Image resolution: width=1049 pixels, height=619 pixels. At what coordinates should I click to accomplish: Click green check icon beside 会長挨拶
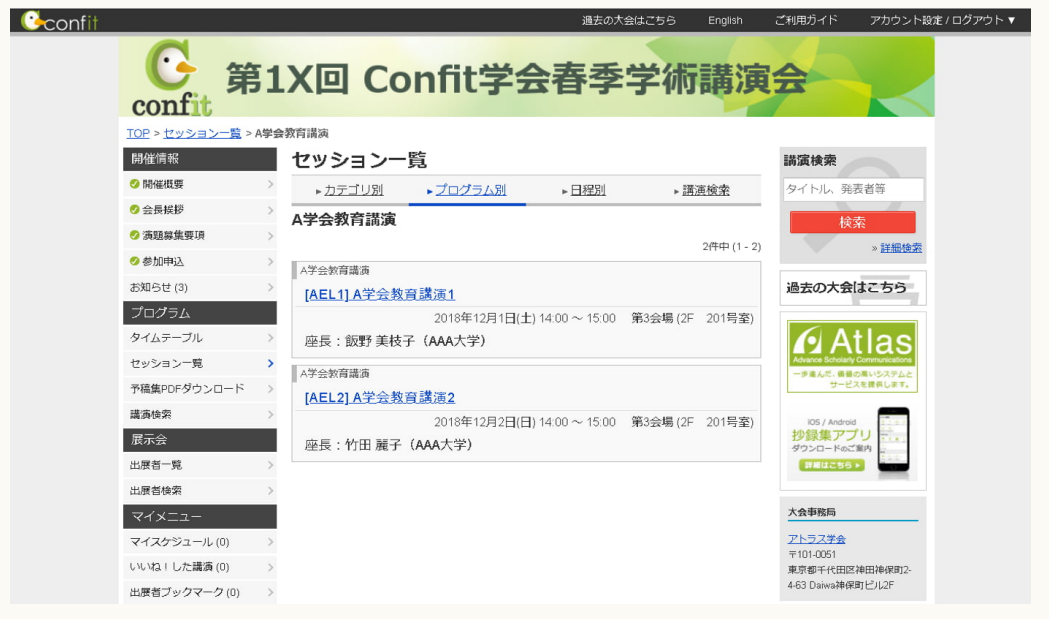135,210
